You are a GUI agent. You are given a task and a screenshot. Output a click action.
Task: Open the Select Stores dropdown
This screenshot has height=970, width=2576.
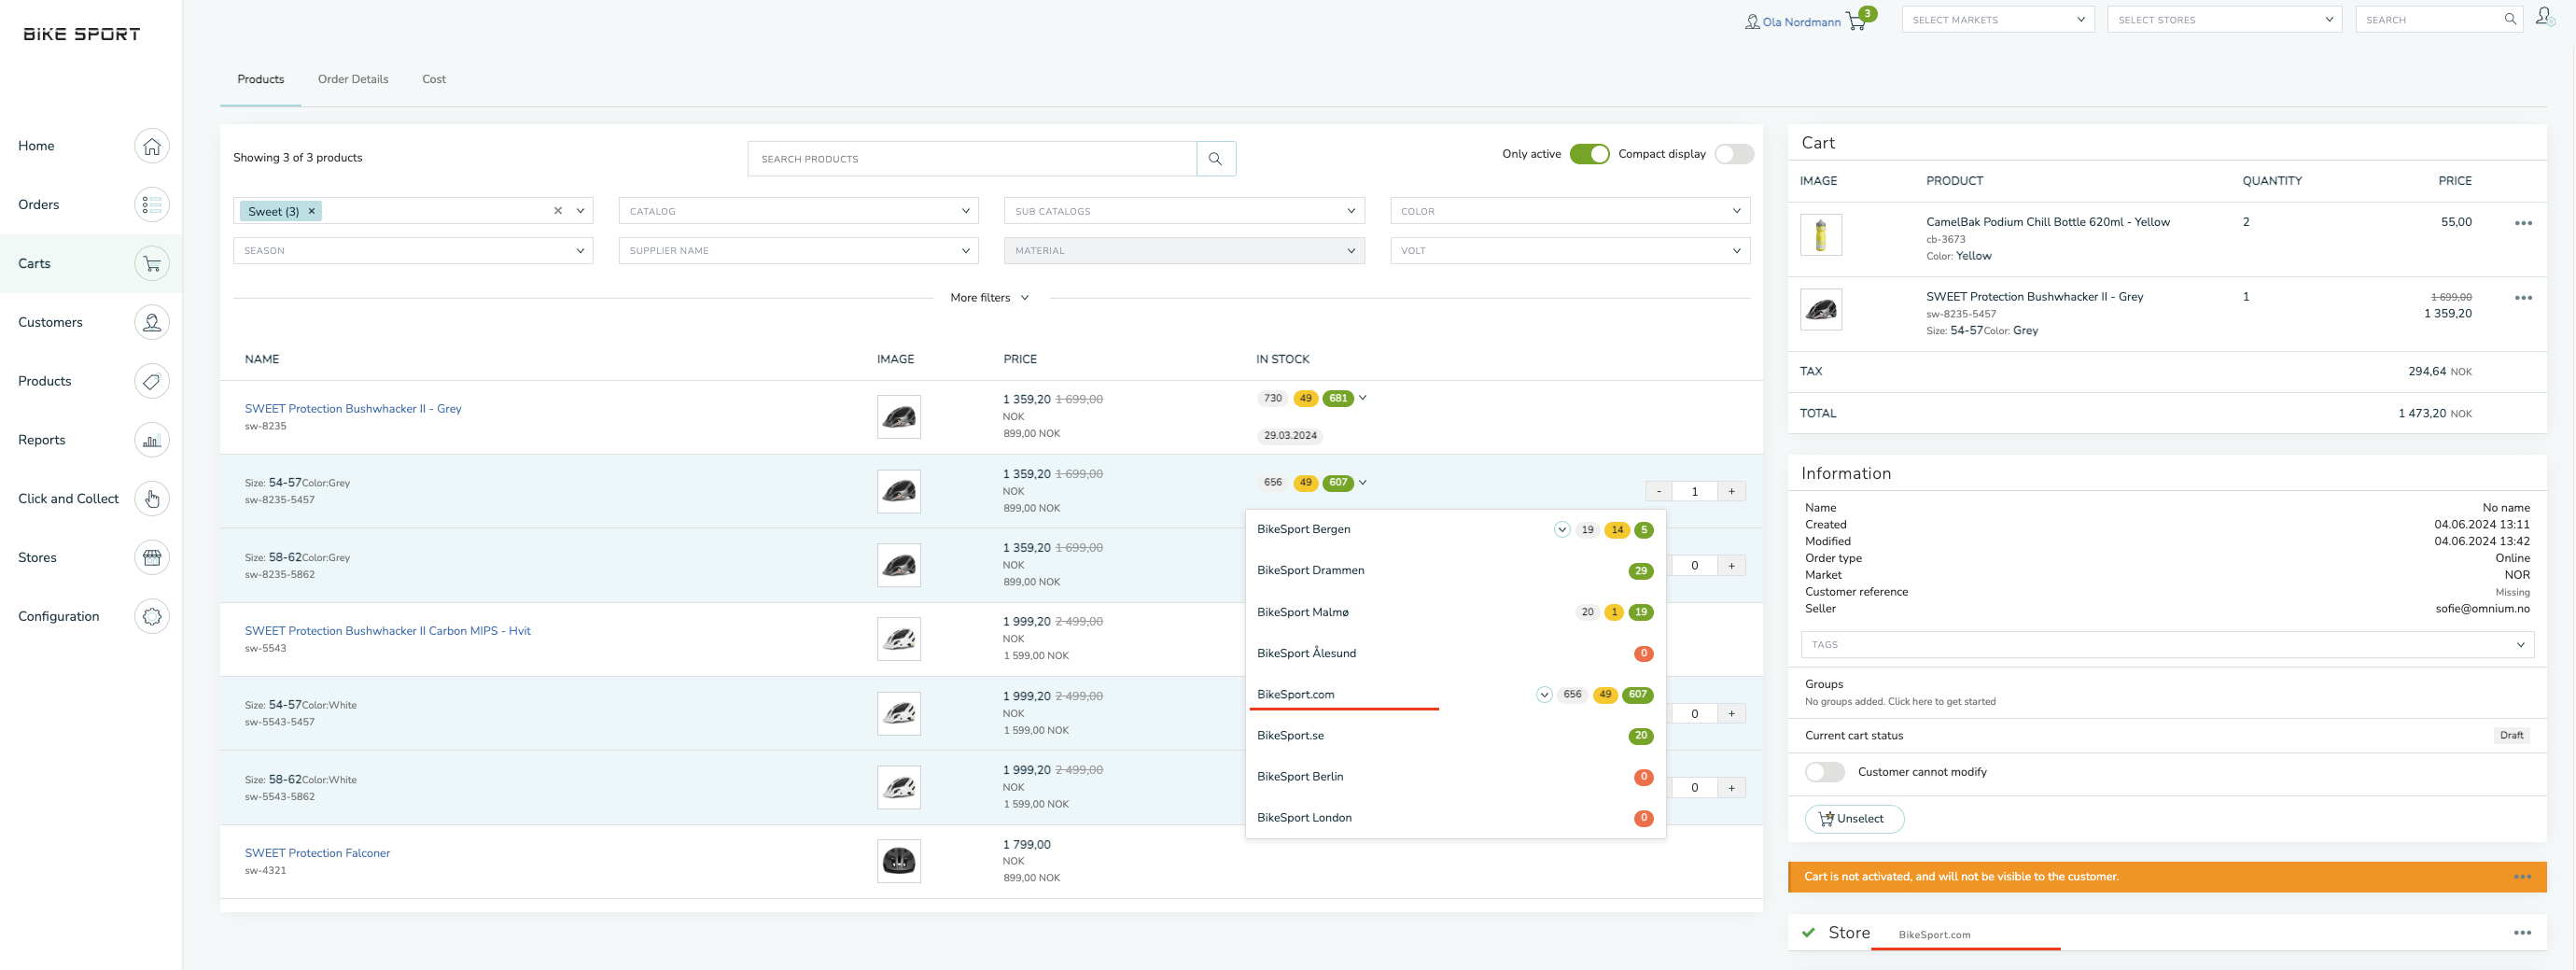click(x=2224, y=20)
